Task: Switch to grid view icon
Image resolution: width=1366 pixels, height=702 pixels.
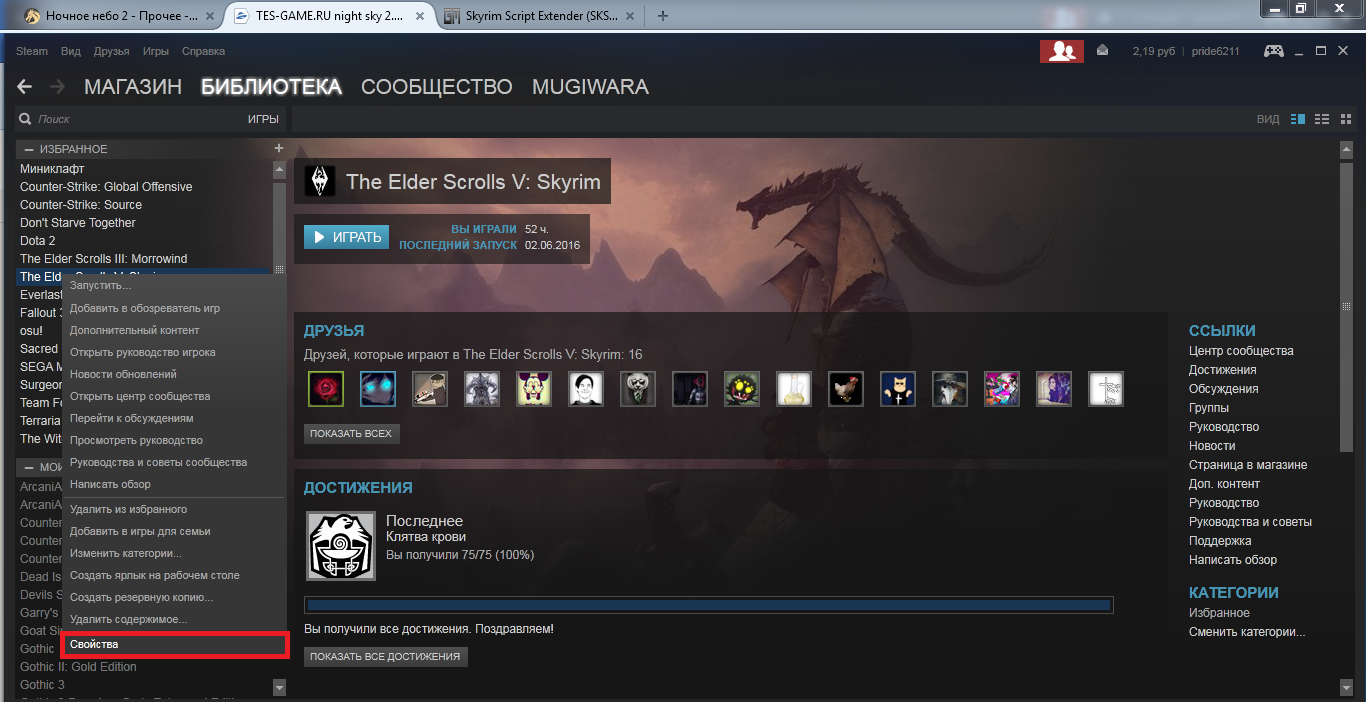Action: click(x=1344, y=119)
